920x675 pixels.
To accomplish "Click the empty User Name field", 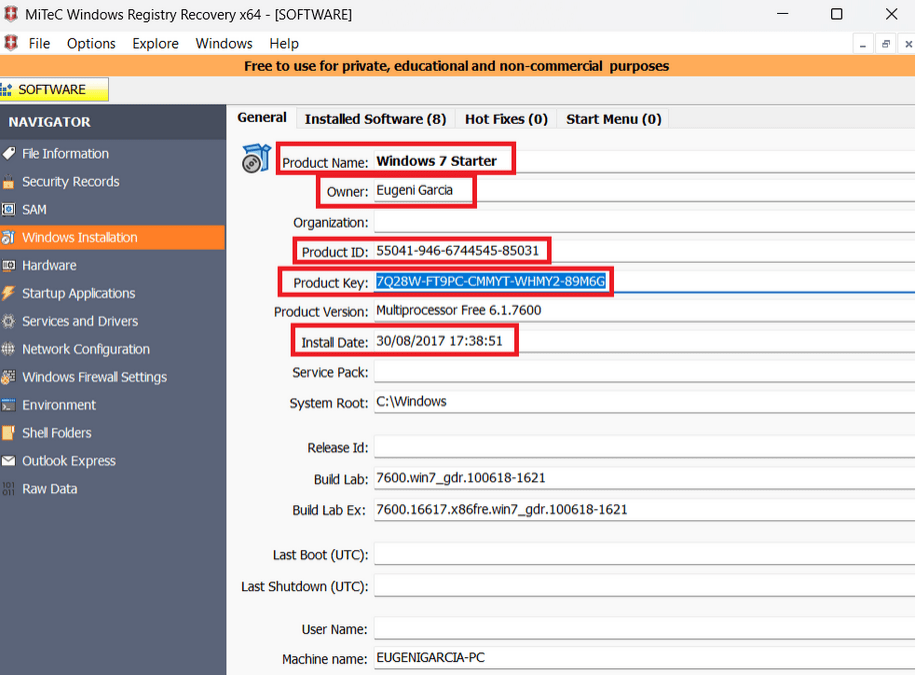I will point(644,629).
